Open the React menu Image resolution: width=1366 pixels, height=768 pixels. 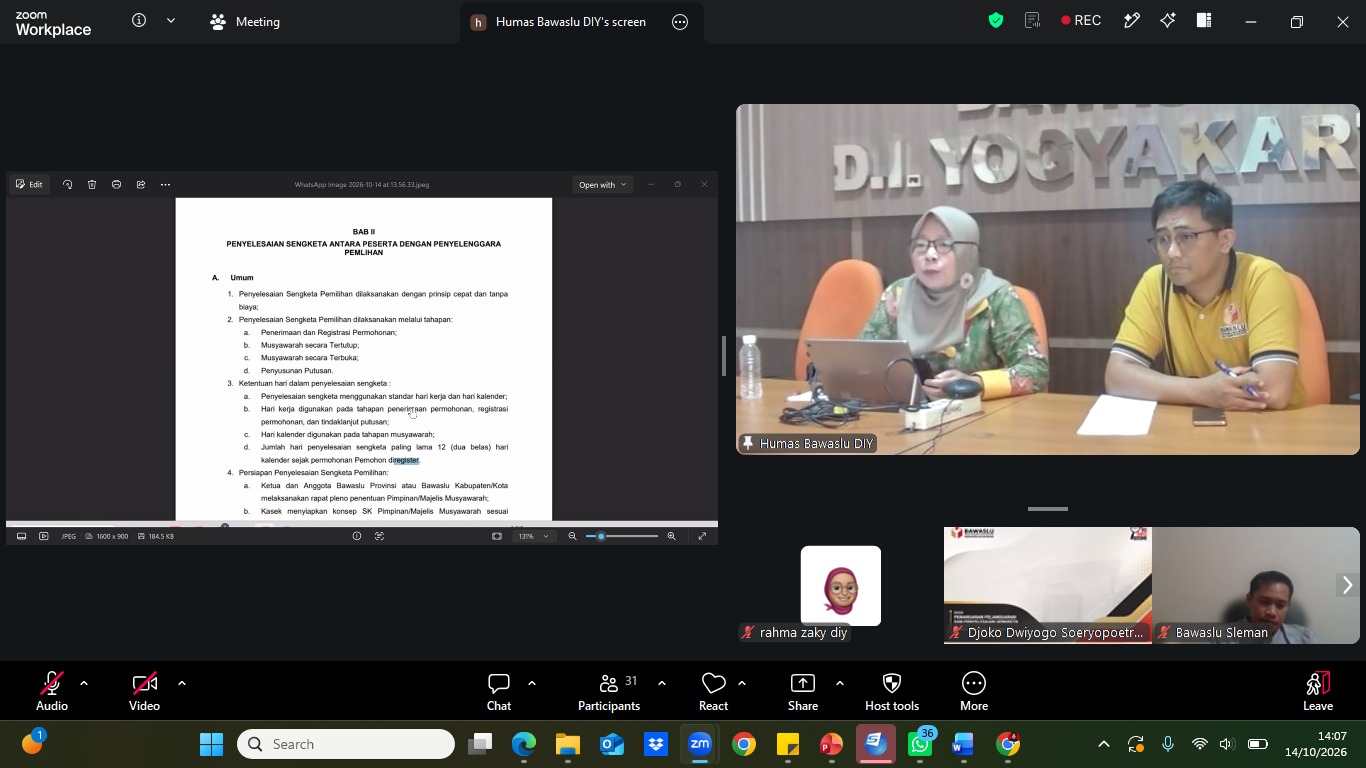[713, 692]
